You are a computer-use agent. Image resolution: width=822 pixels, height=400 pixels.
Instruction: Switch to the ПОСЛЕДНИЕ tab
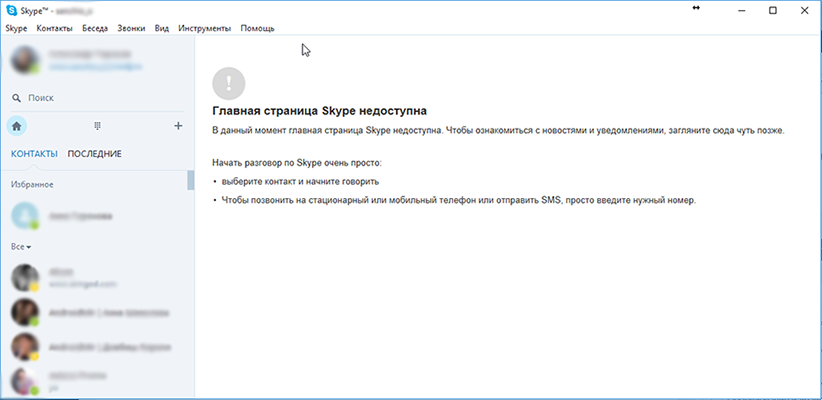95,154
